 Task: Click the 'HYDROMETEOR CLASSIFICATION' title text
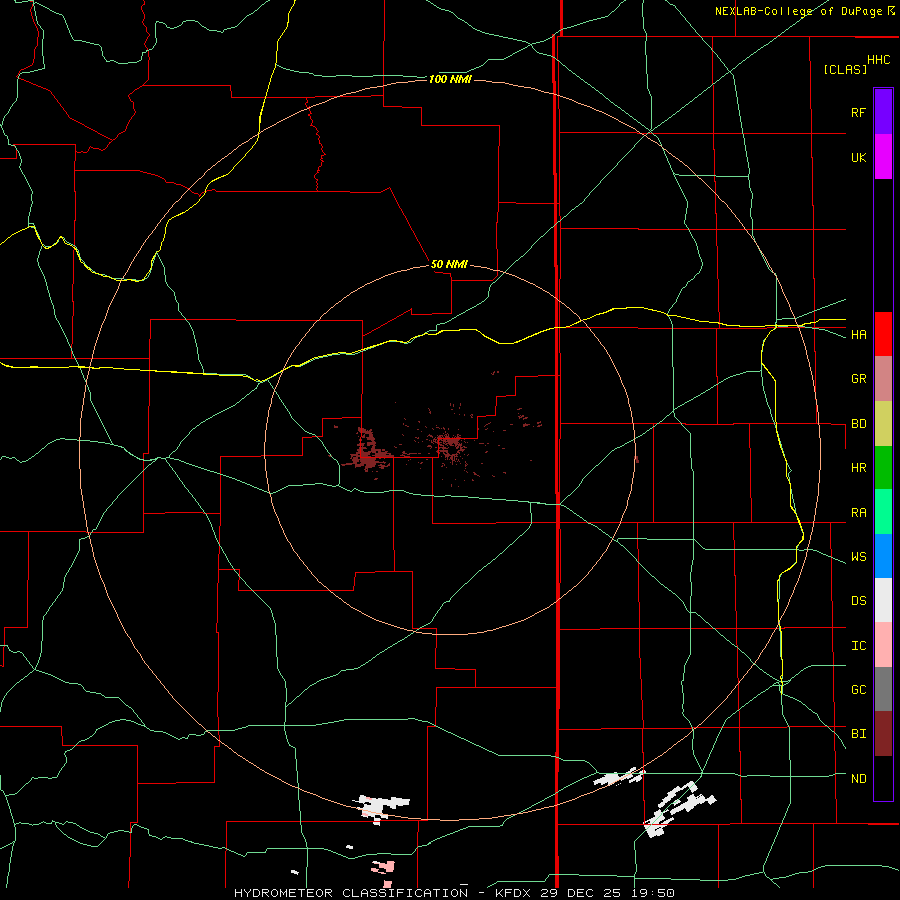point(351,893)
